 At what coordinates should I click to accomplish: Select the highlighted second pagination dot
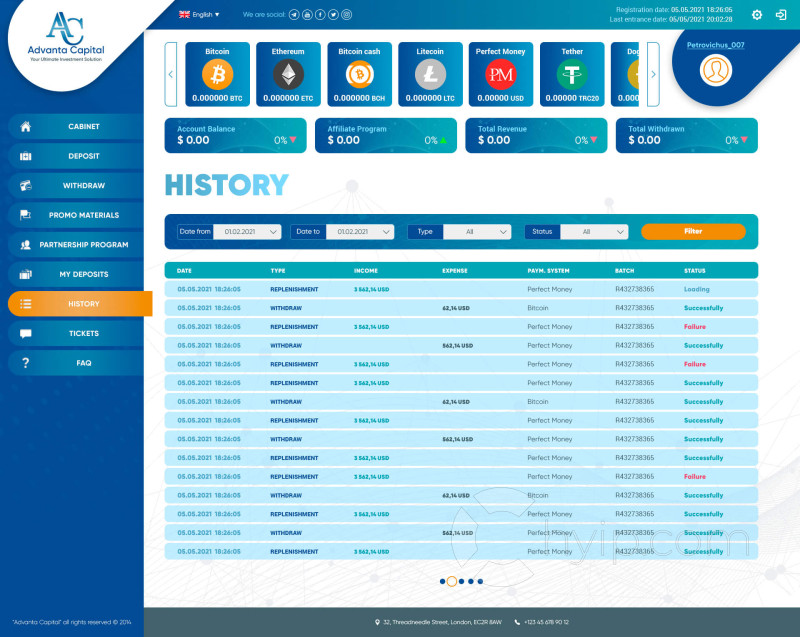452,581
